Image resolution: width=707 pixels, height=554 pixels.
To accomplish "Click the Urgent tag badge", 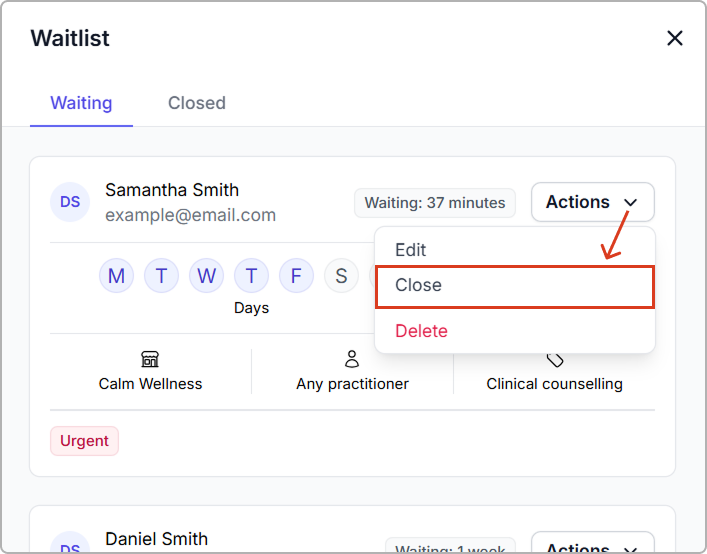I will 84,441.
